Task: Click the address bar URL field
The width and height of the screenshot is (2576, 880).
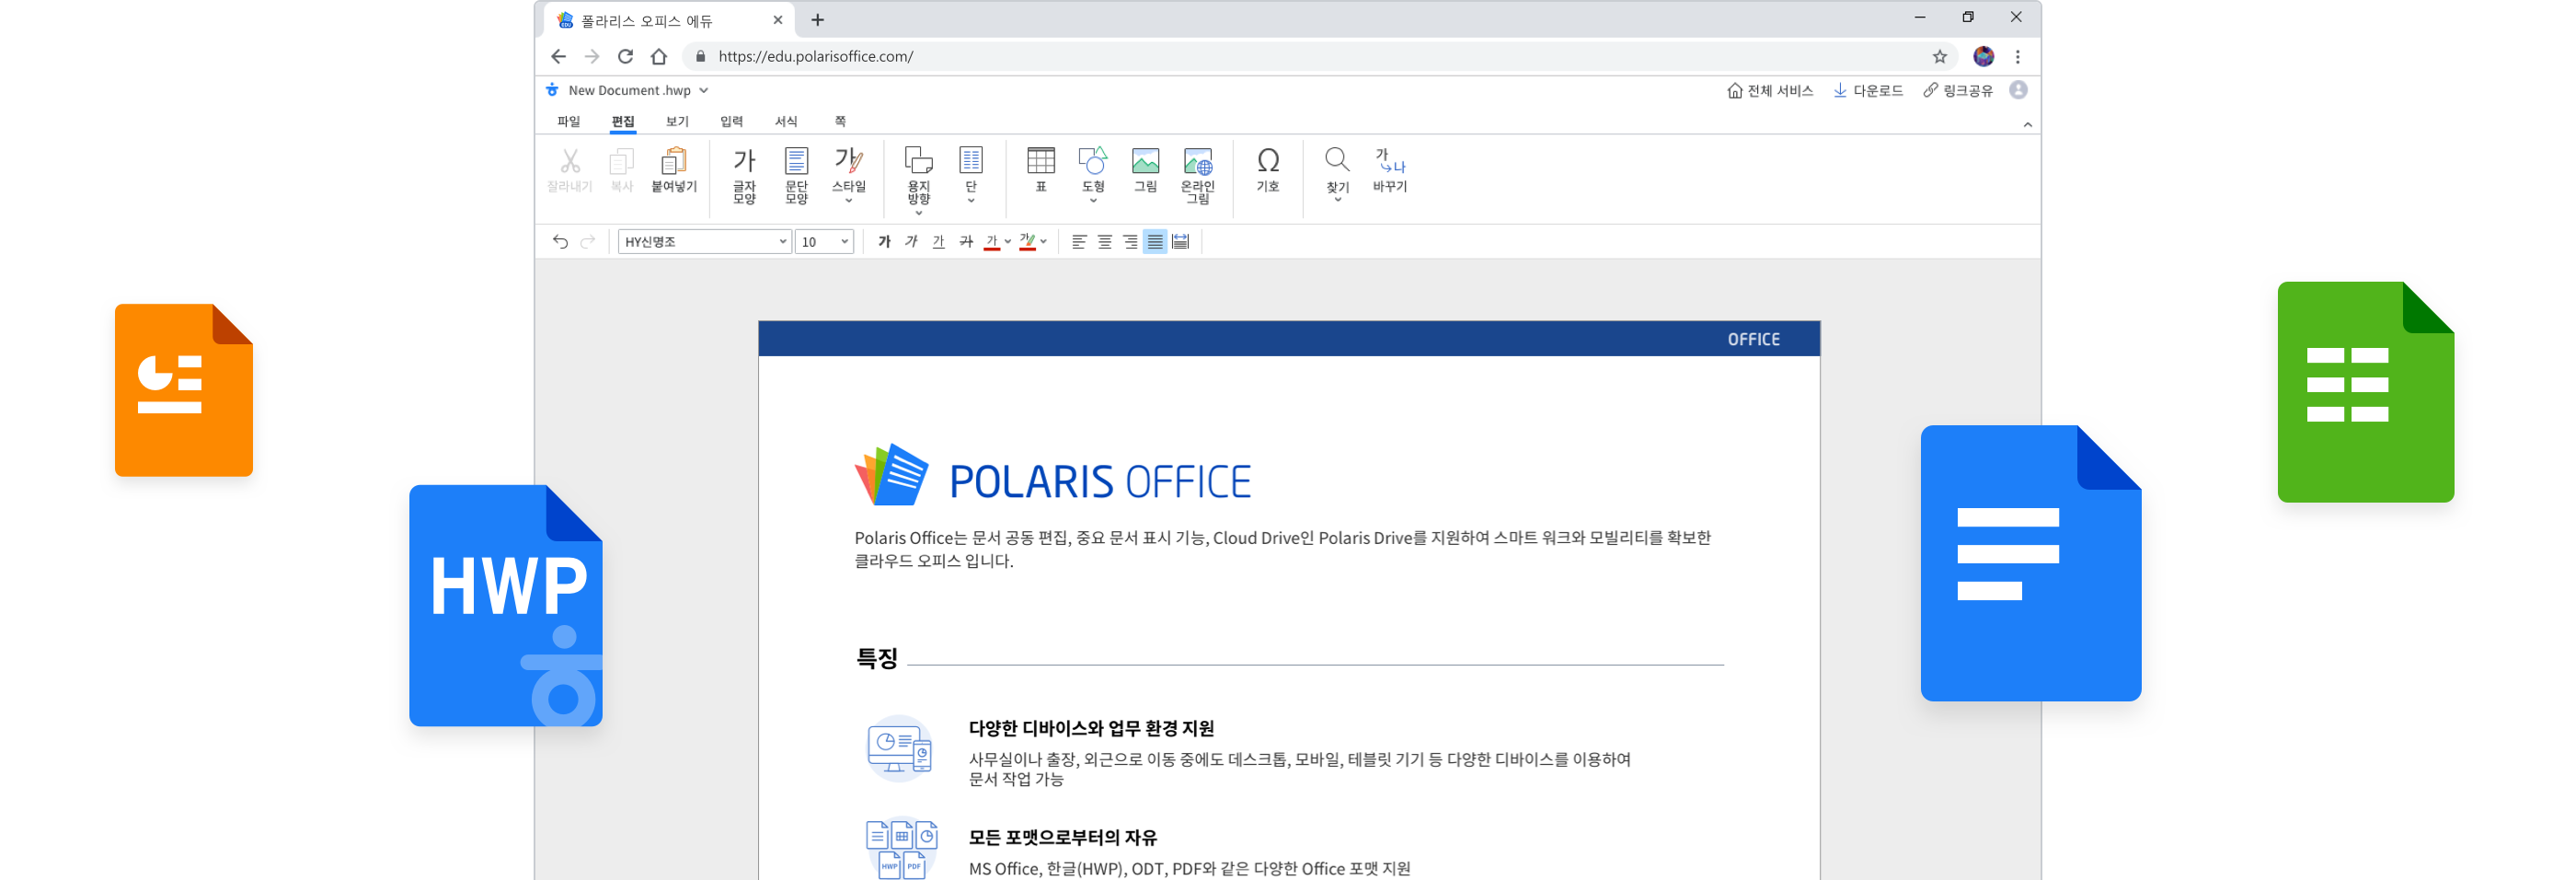Action: (1320, 56)
